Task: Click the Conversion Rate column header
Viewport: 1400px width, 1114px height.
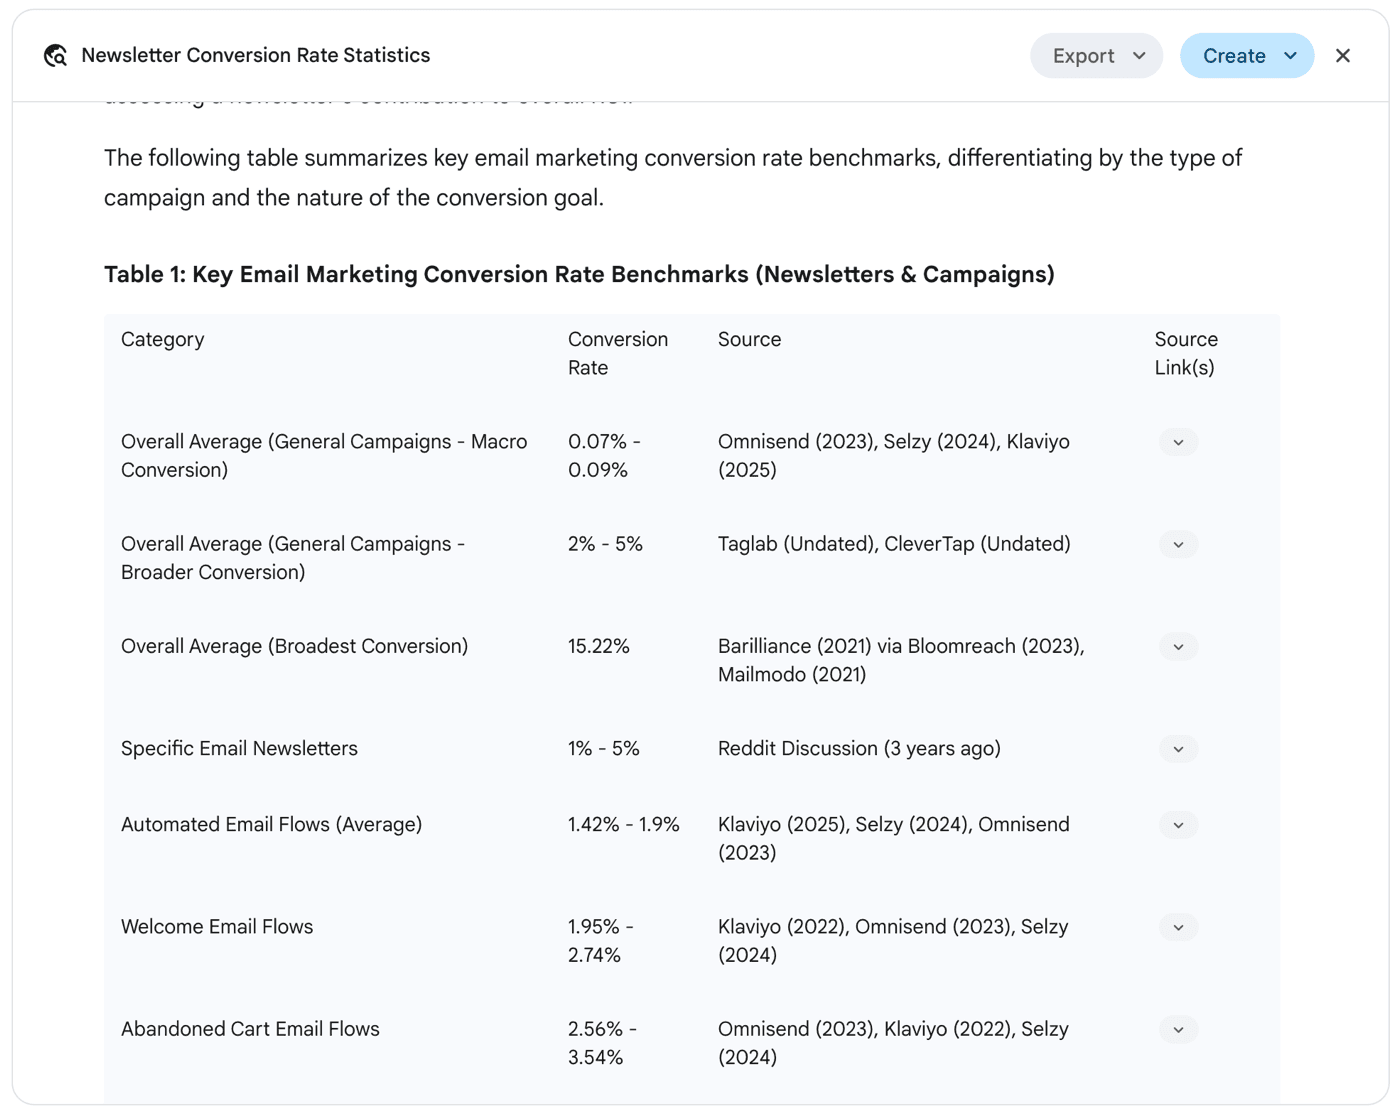Action: 618,353
